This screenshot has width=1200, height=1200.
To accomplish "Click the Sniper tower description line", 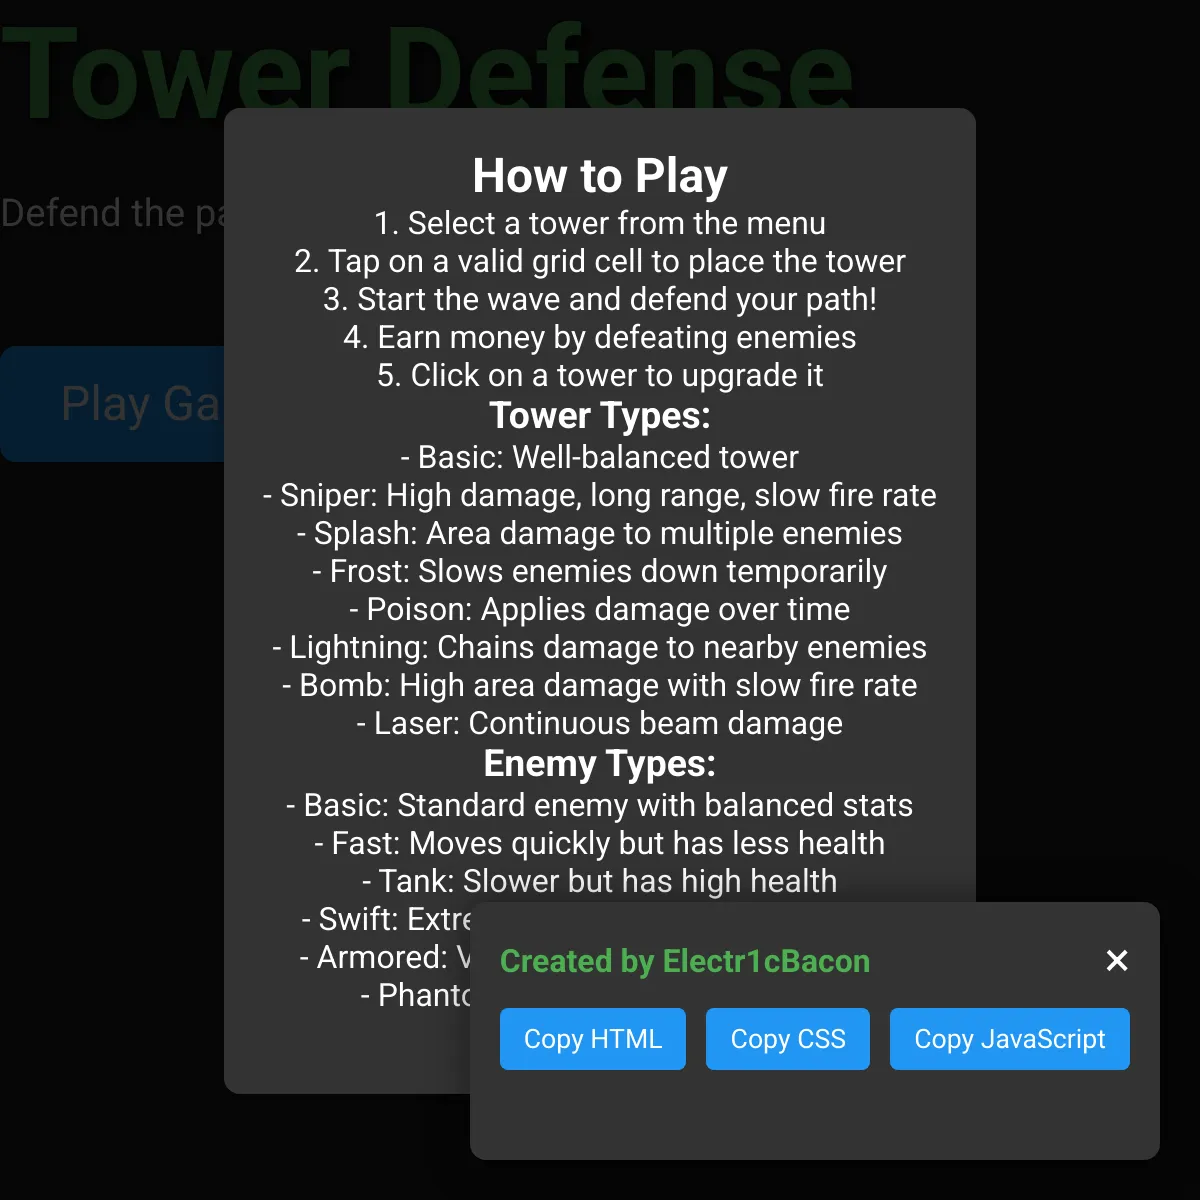I will click(599, 495).
